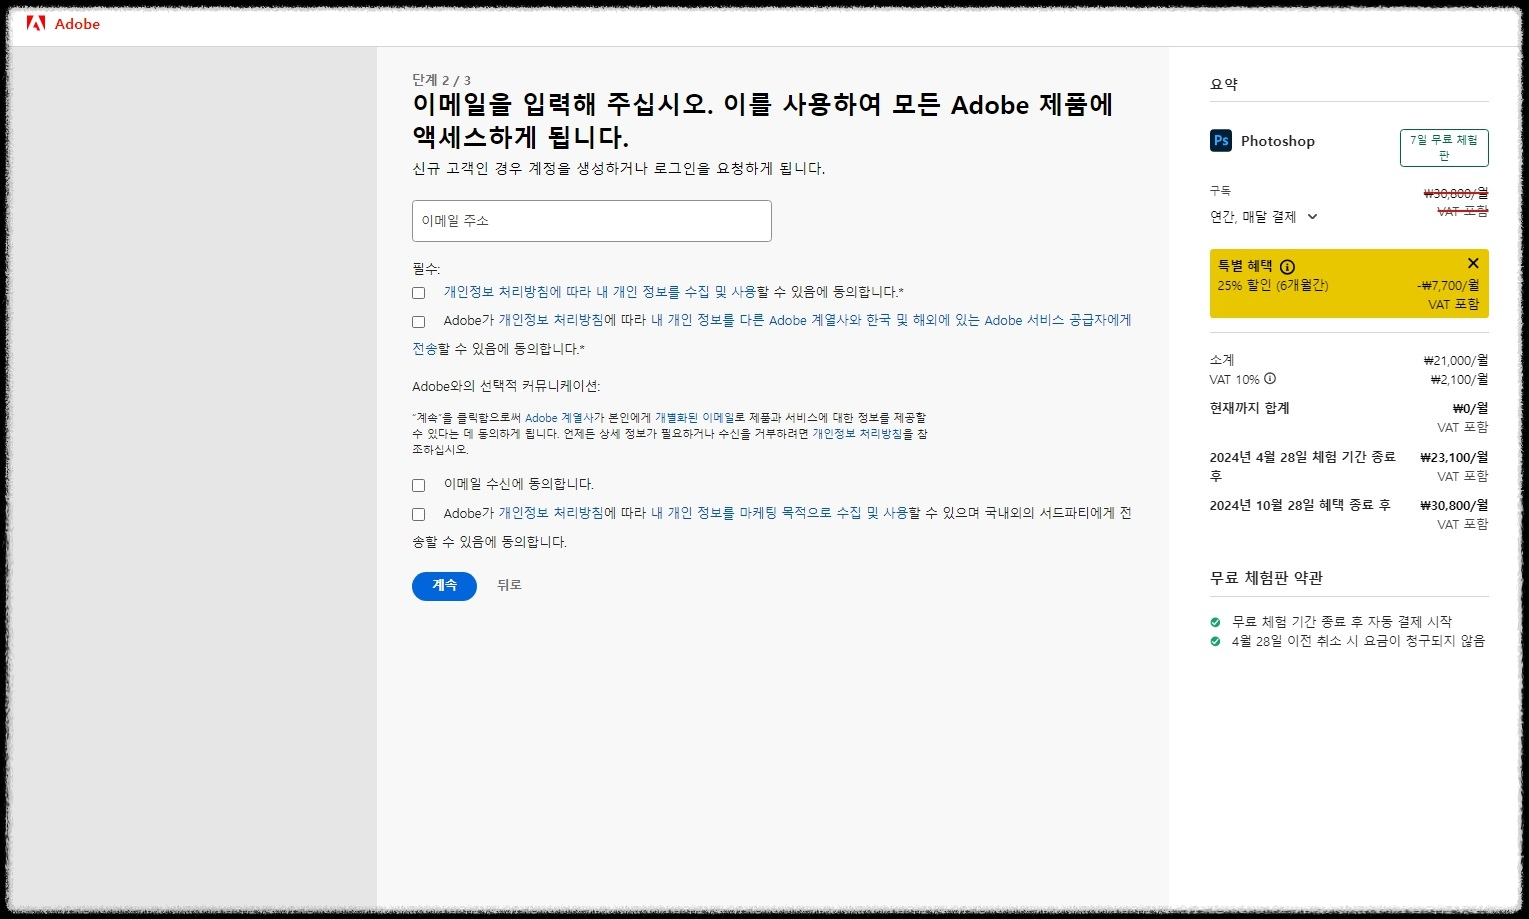Click the 7일 무료 체험판 badge
Image resolution: width=1529 pixels, height=919 pixels.
[x=1444, y=148]
